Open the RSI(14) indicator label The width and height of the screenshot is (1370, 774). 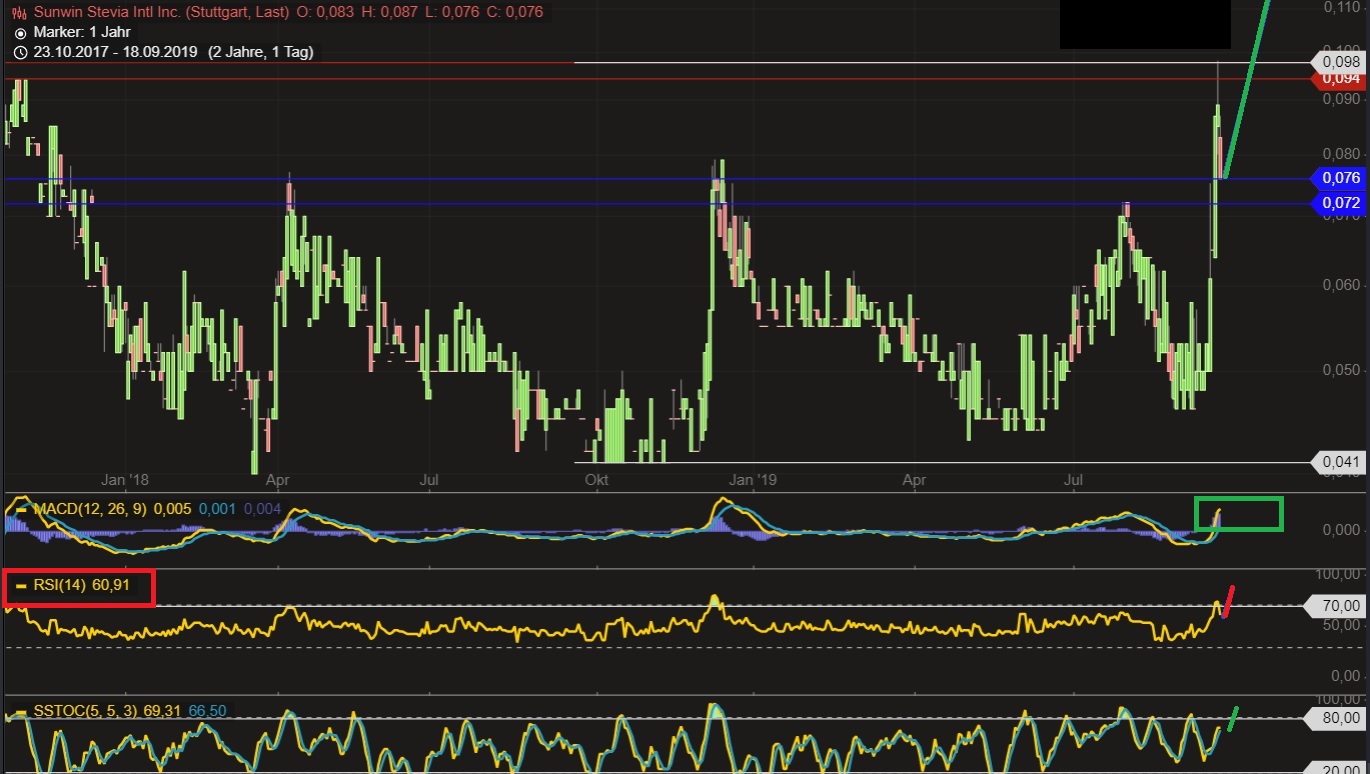click(x=59, y=585)
